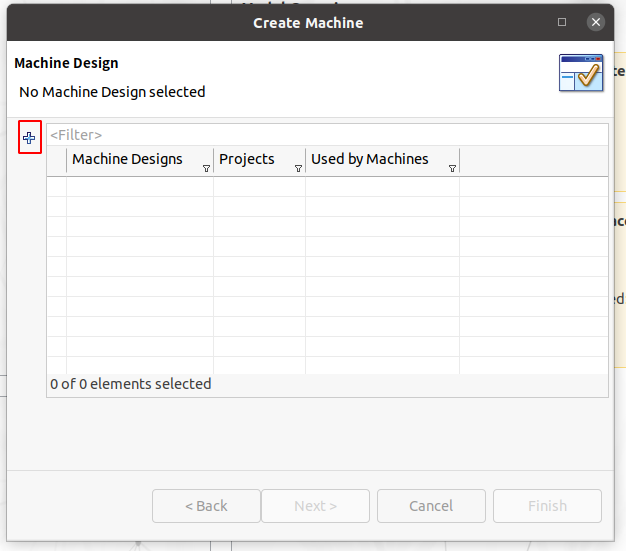Viewport: 626px width, 551px height.
Task: Click the 'No Machine Design selected' message
Action: [112, 92]
